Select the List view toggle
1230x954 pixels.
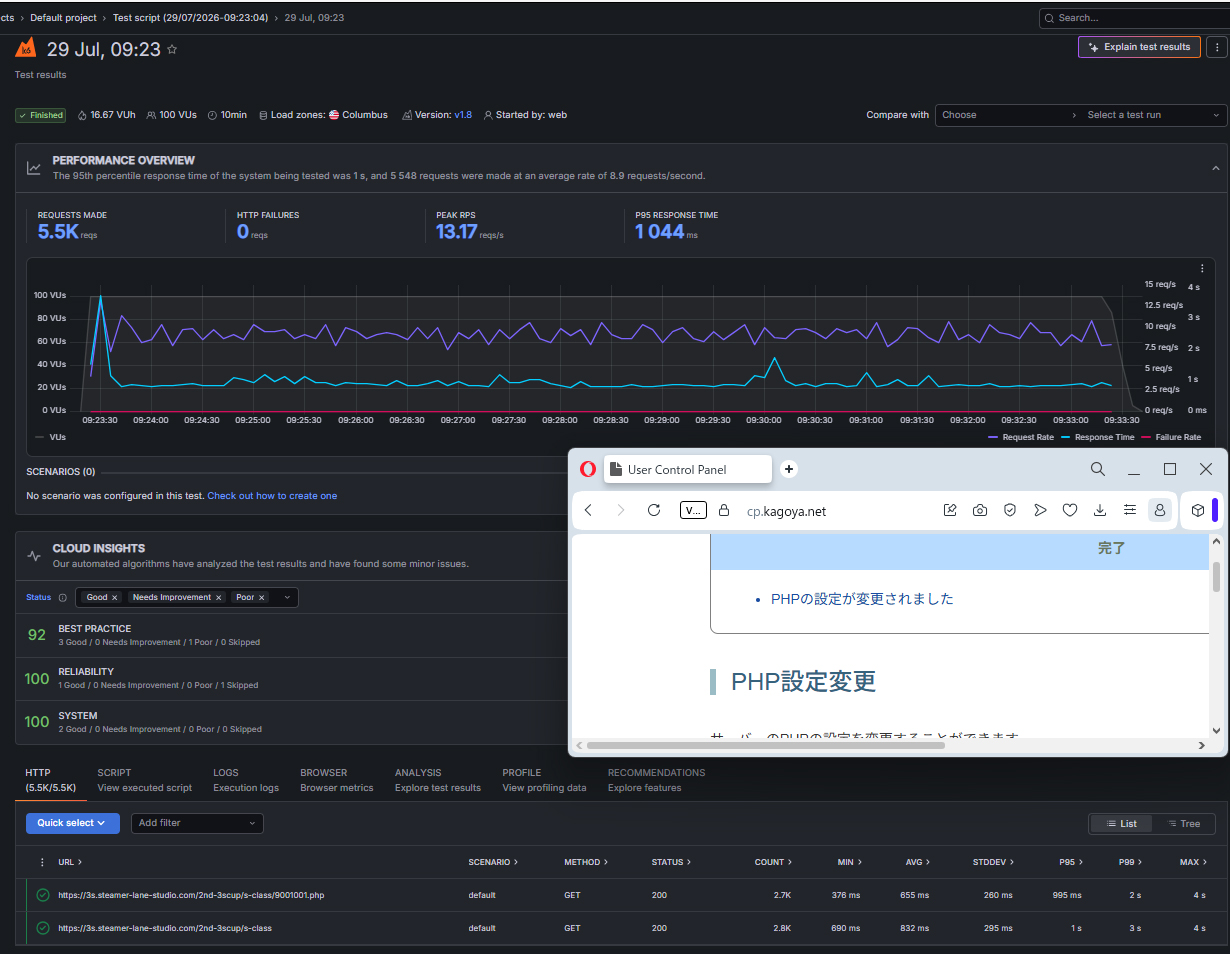(x=1120, y=824)
